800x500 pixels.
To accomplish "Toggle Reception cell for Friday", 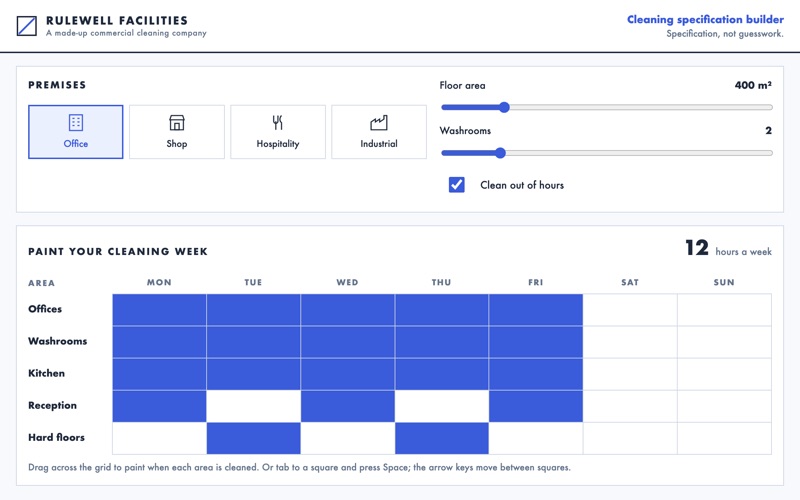I will coord(536,406).
